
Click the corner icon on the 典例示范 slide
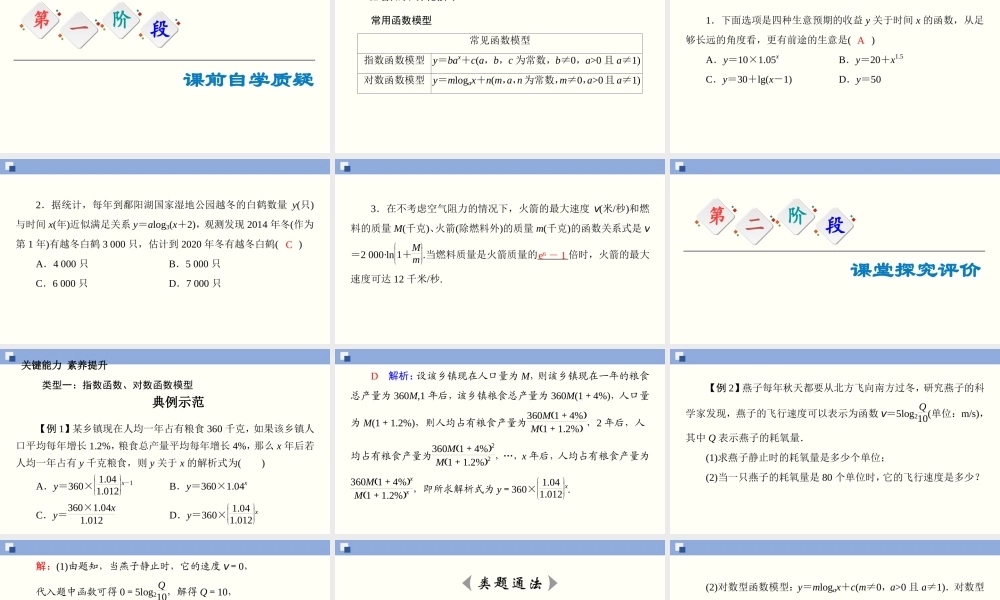12,355
